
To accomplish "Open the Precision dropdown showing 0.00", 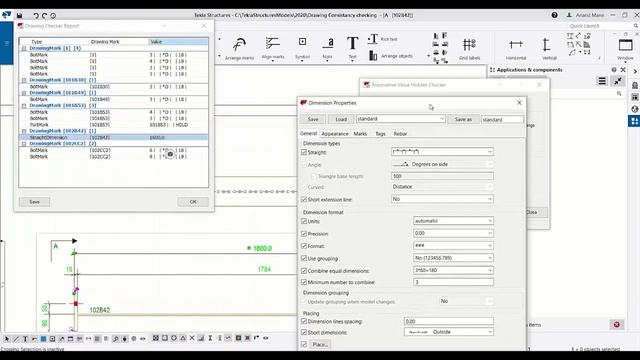I will (x=453, y=233).
